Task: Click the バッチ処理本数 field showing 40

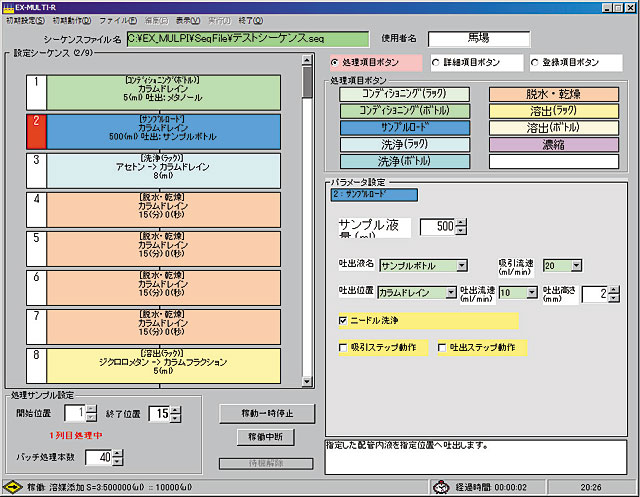Action: 99,457
